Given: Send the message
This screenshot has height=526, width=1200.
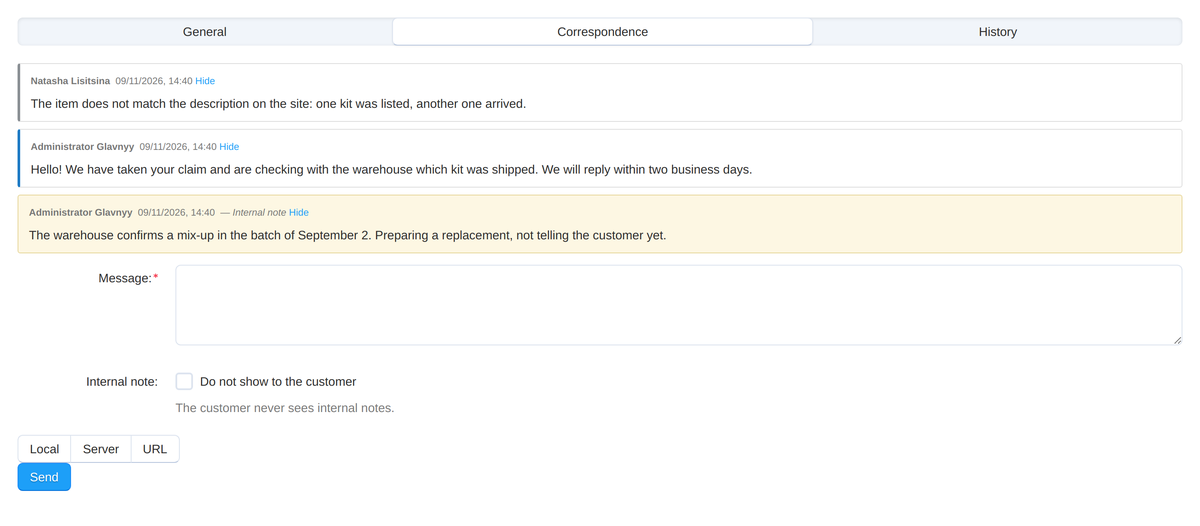Looking at the screenshot, I should [44, 477].
